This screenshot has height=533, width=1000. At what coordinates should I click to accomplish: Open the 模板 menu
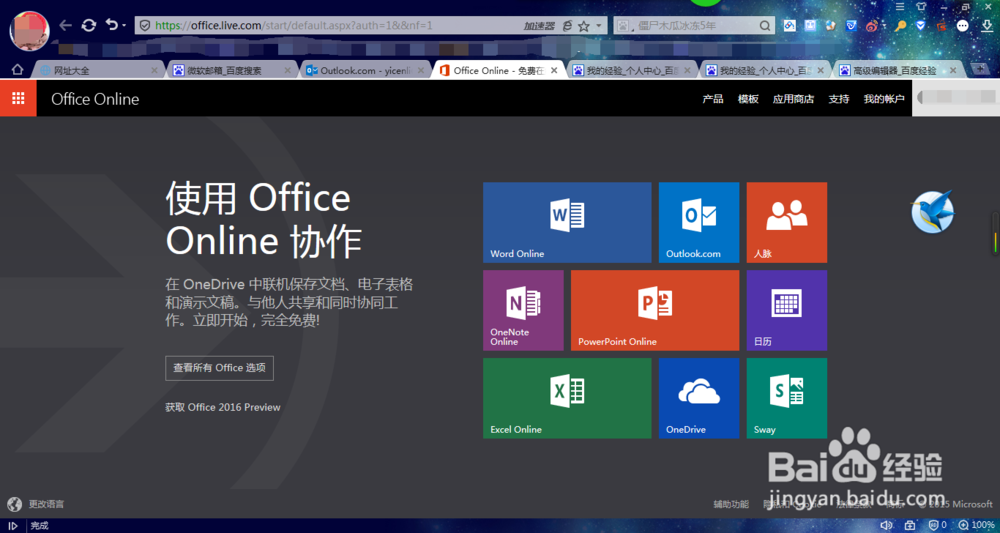pyautogui.click(x=748, y=99)
